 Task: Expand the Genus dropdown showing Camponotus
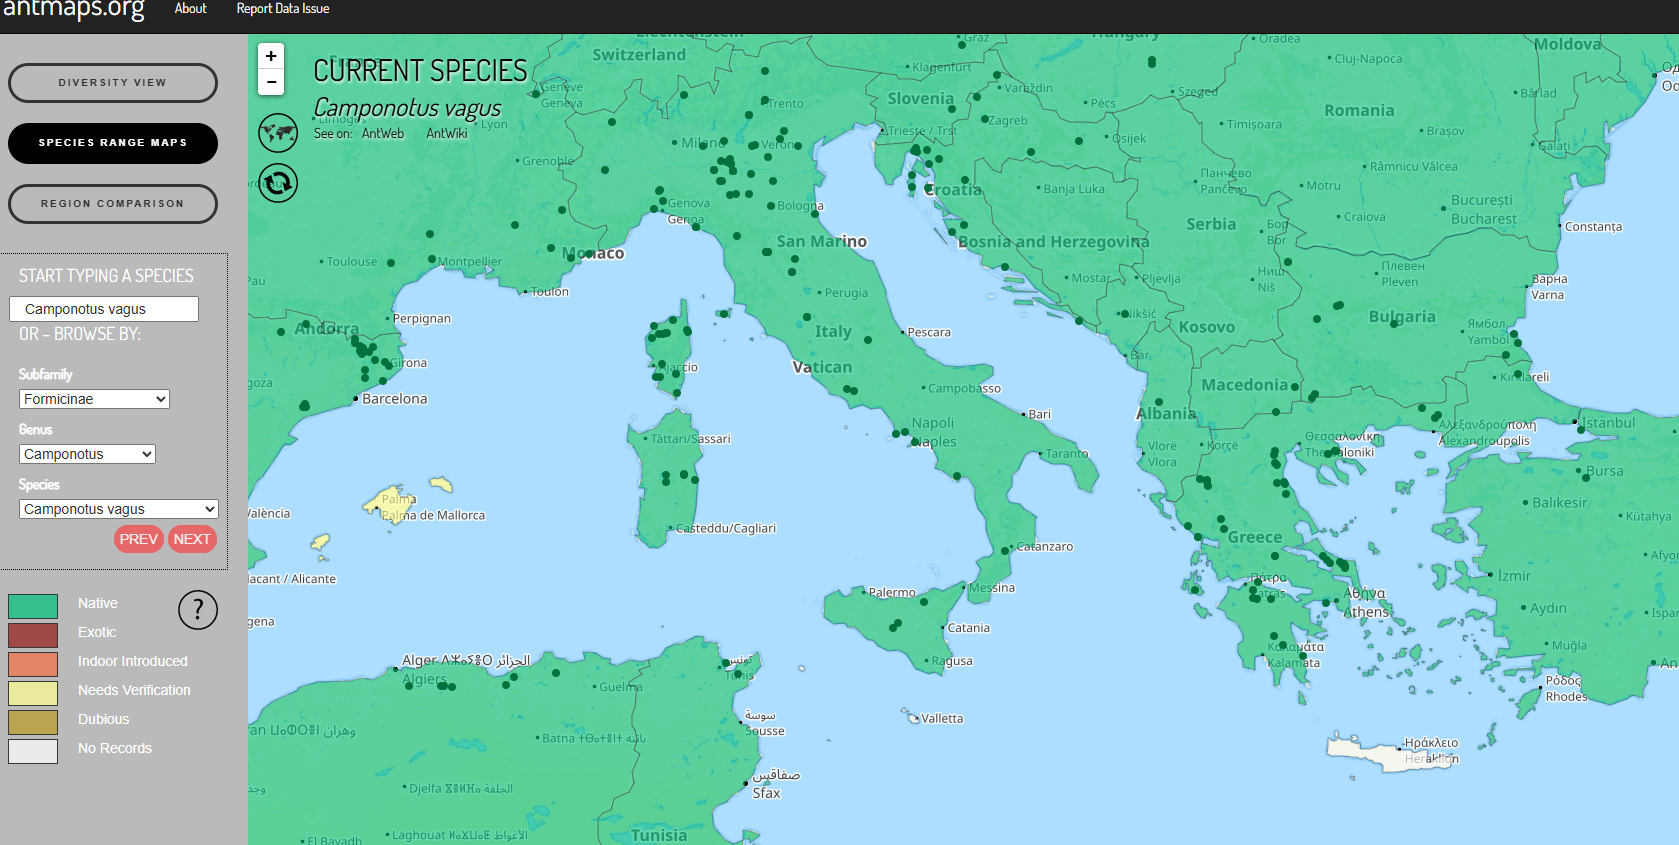(x=87, y=454)
